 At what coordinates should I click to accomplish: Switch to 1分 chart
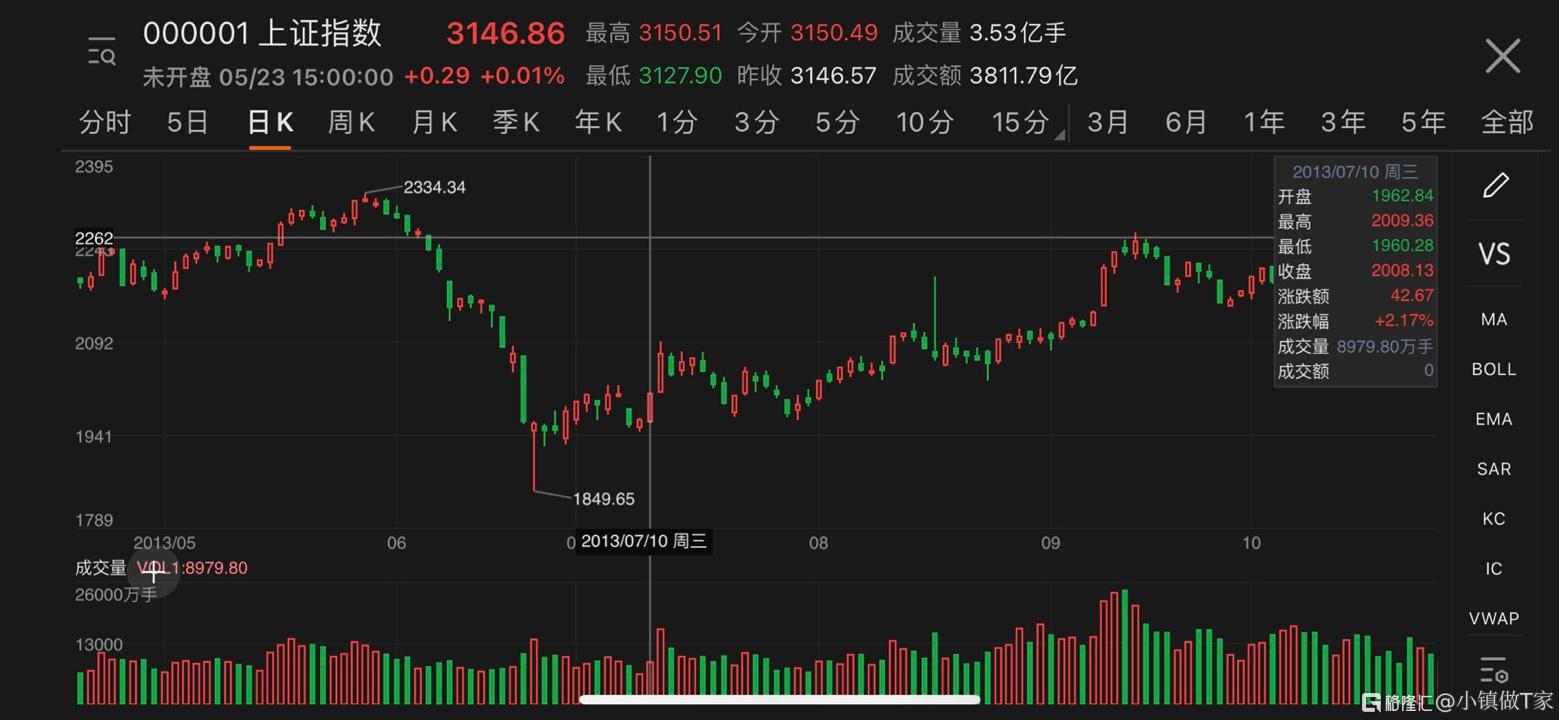[677, 122]
